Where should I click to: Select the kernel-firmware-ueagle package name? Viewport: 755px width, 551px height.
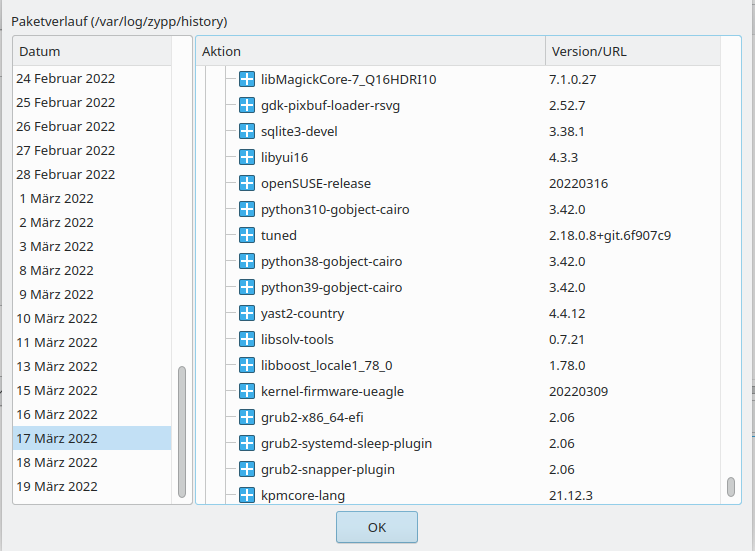click(332, 392)
